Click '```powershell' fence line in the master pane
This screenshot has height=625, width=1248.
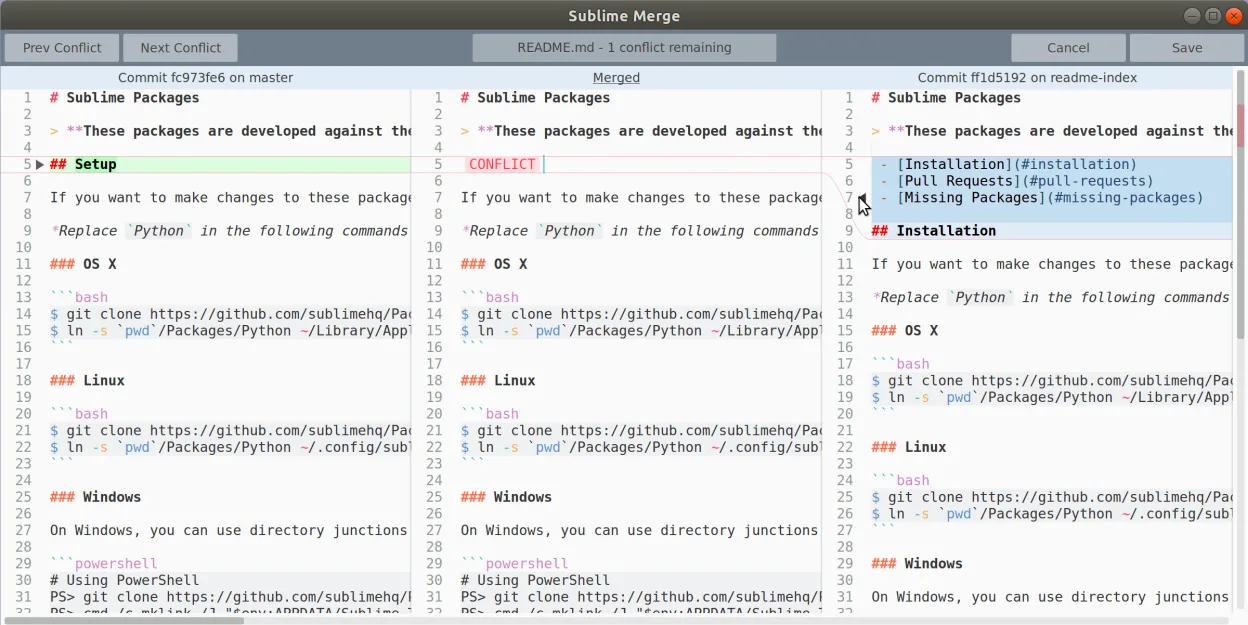tap(104, 564)
